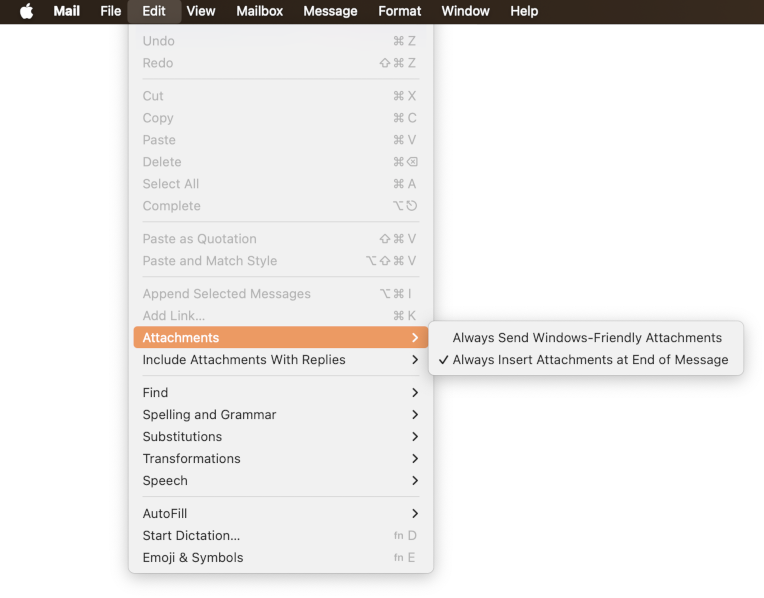Enable Always Send Windows-Friendly Attachments
The height and width of the screenshot is (598, 764).
click(x=586, y=337)
